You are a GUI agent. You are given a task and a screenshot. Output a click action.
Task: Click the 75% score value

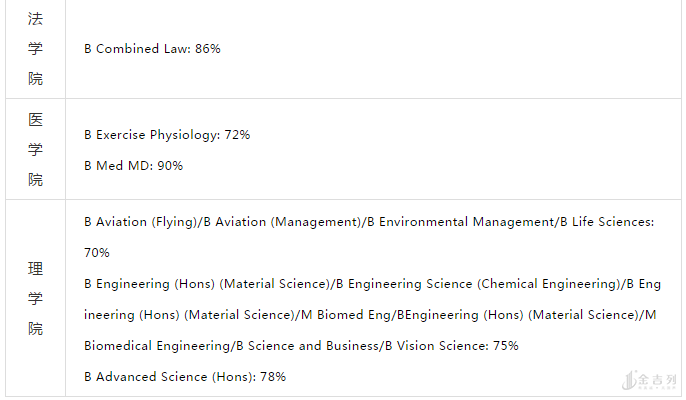pos(505,345)
